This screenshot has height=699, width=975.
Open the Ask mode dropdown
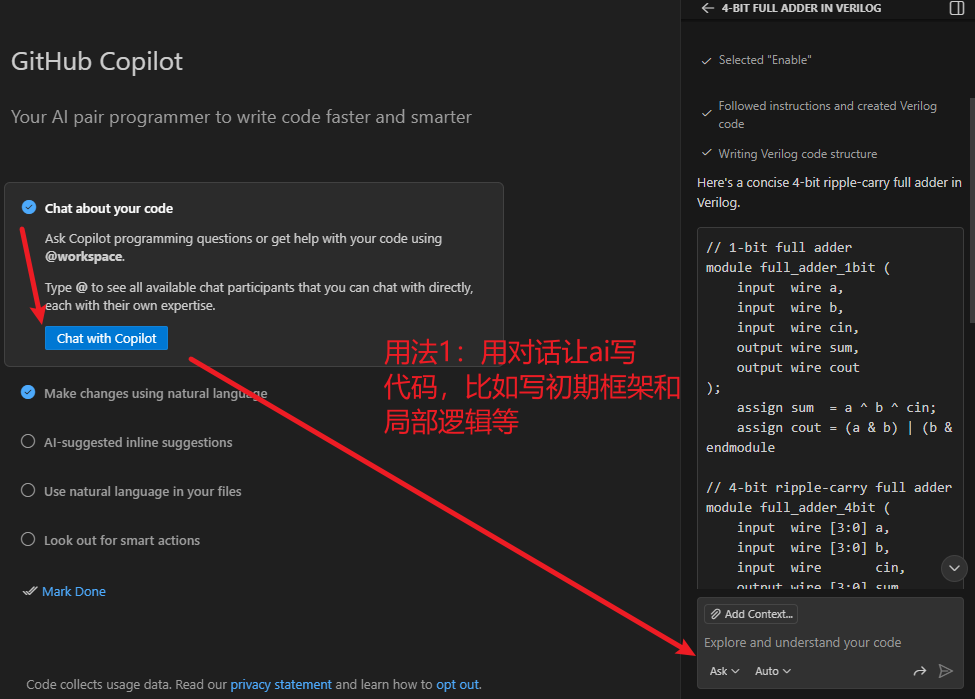point(724,671)
